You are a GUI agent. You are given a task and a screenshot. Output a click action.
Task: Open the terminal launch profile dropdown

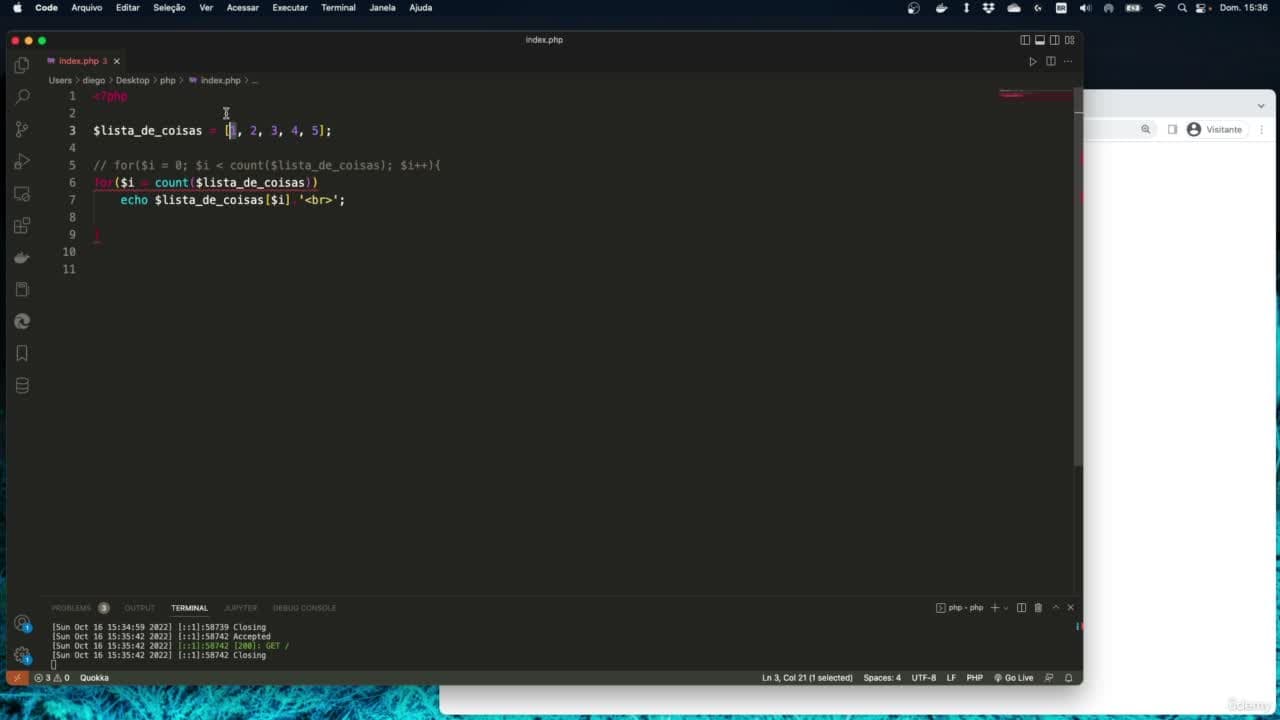coord(1006,608)
